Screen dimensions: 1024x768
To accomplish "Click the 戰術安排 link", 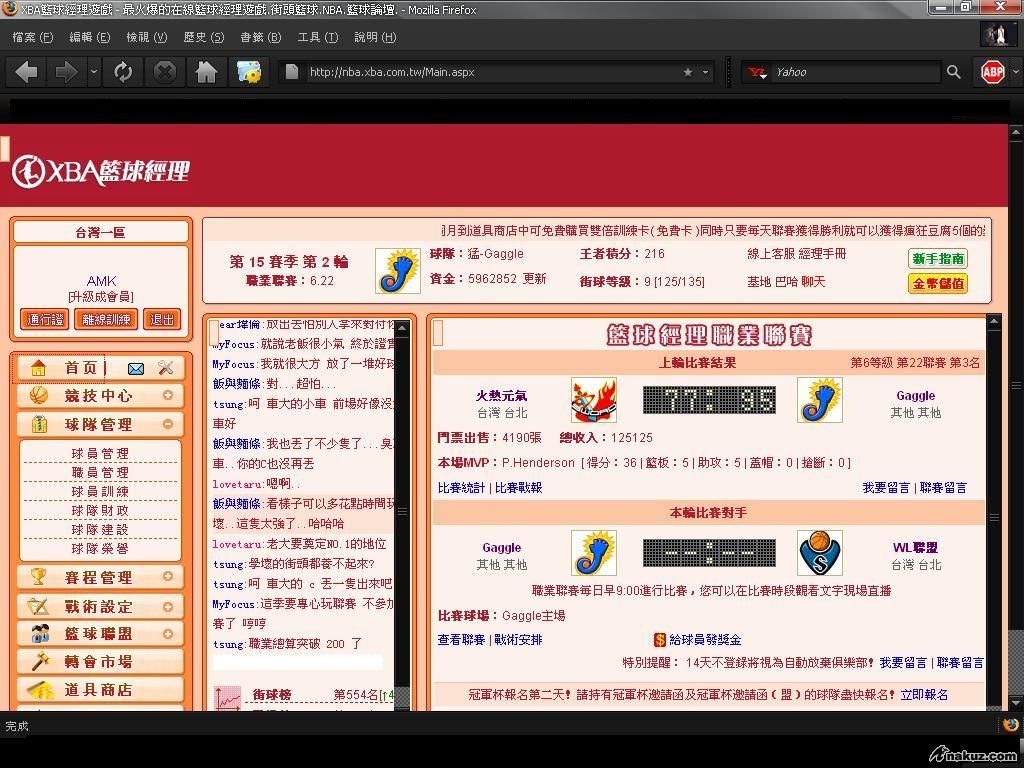I will tap(519, 639).
